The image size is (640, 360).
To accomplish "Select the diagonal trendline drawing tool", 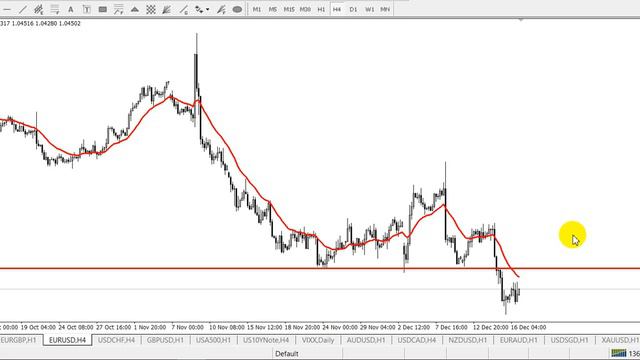I will [x=23, y=9].
